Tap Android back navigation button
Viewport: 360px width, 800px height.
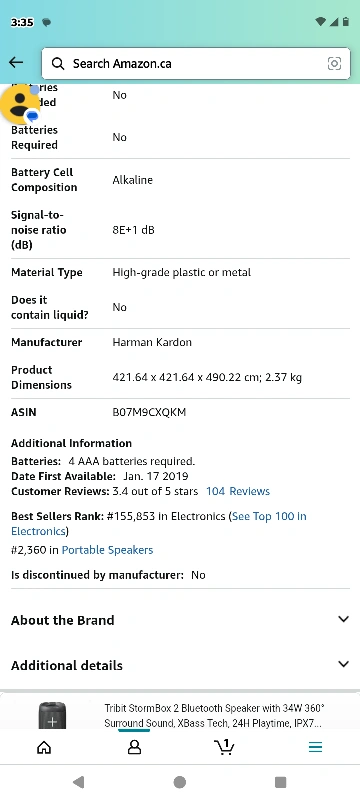pos(78,782)
